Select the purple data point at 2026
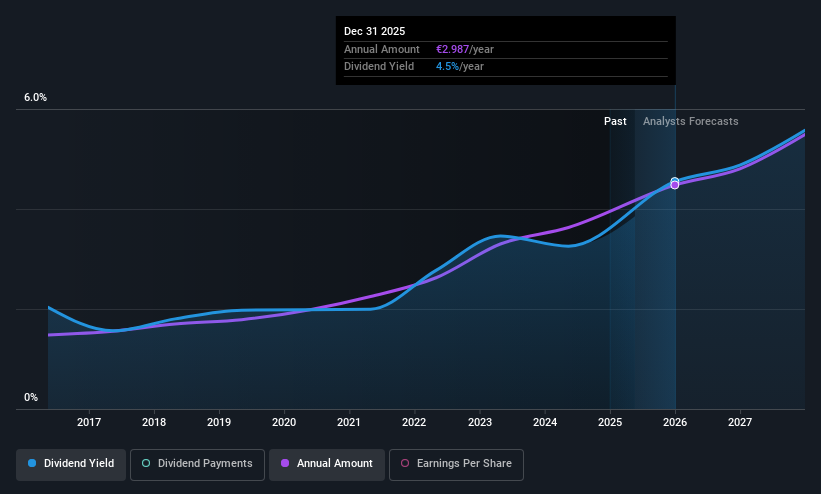The height and width of the screenshot is (494, 821). [675, 185]
